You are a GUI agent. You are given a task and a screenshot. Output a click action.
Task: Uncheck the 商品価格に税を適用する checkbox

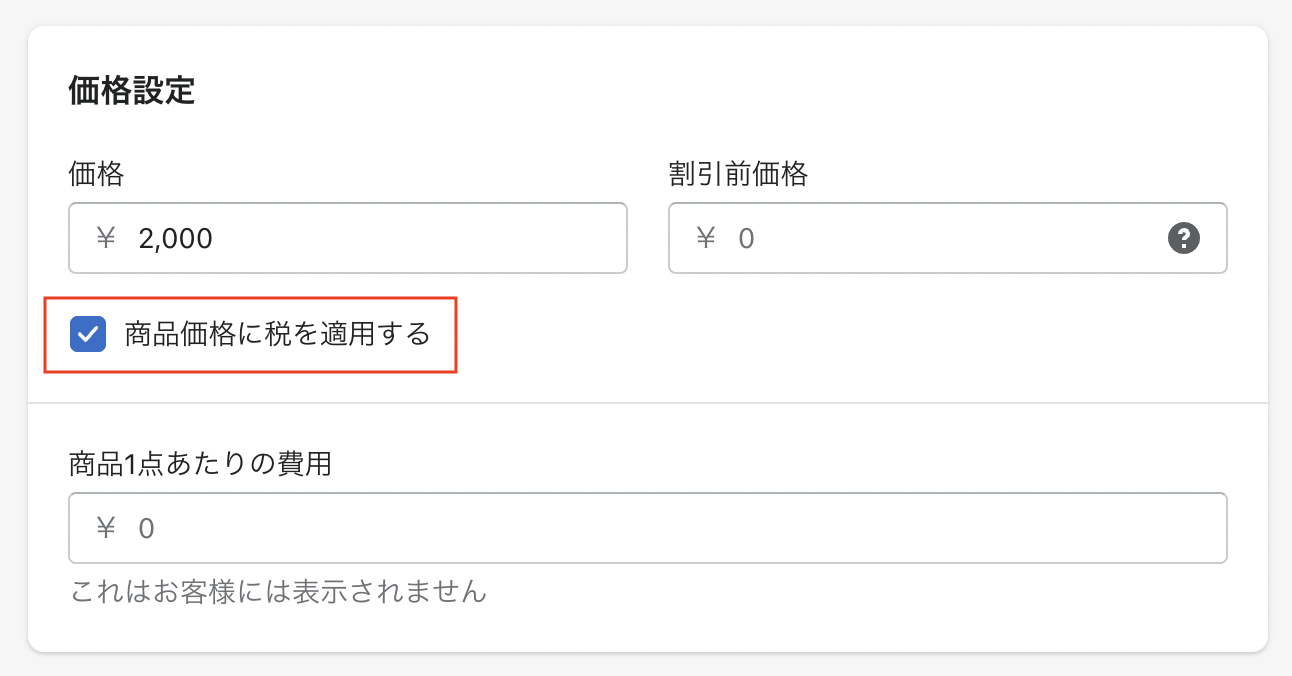(x=88, y=334)
